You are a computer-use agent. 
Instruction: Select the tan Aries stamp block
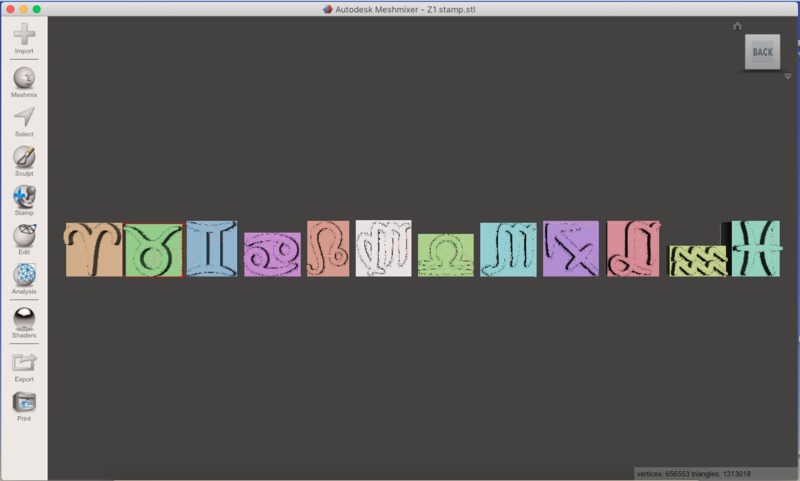tap(93, 250)
